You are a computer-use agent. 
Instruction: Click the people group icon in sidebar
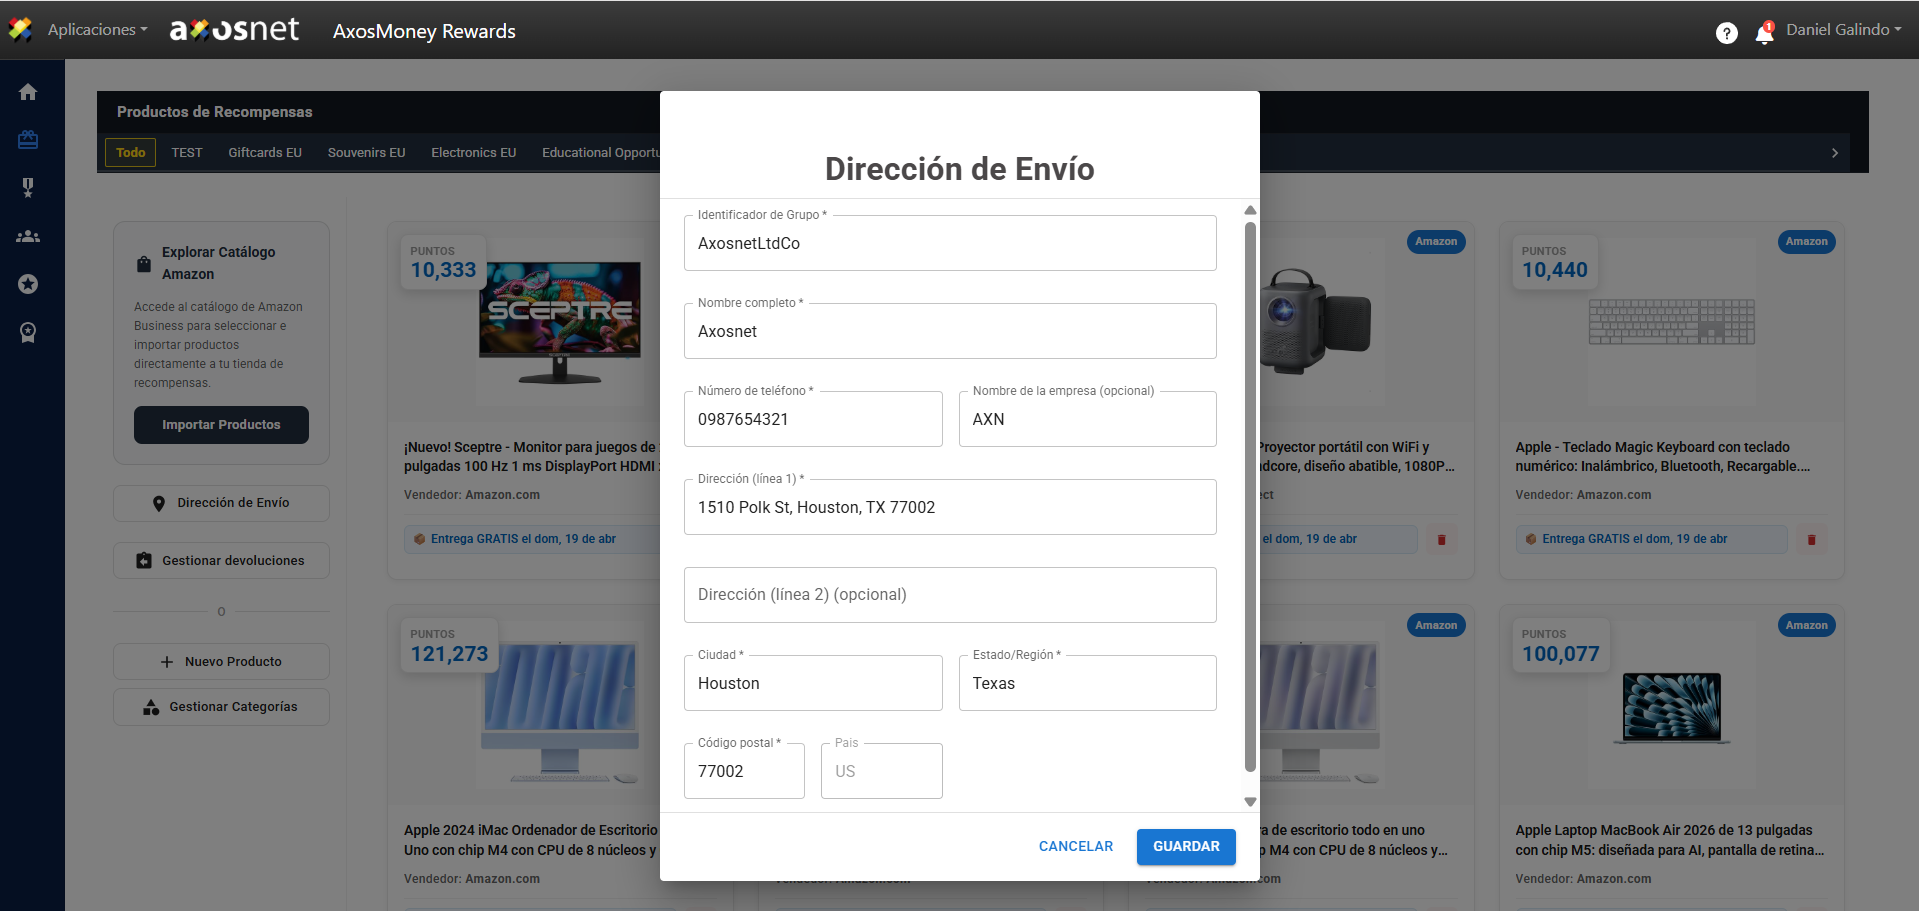point(28,237)
